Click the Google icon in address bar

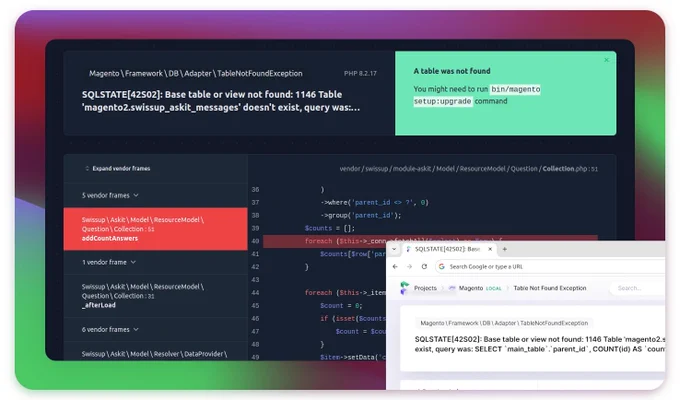[442, 266]
